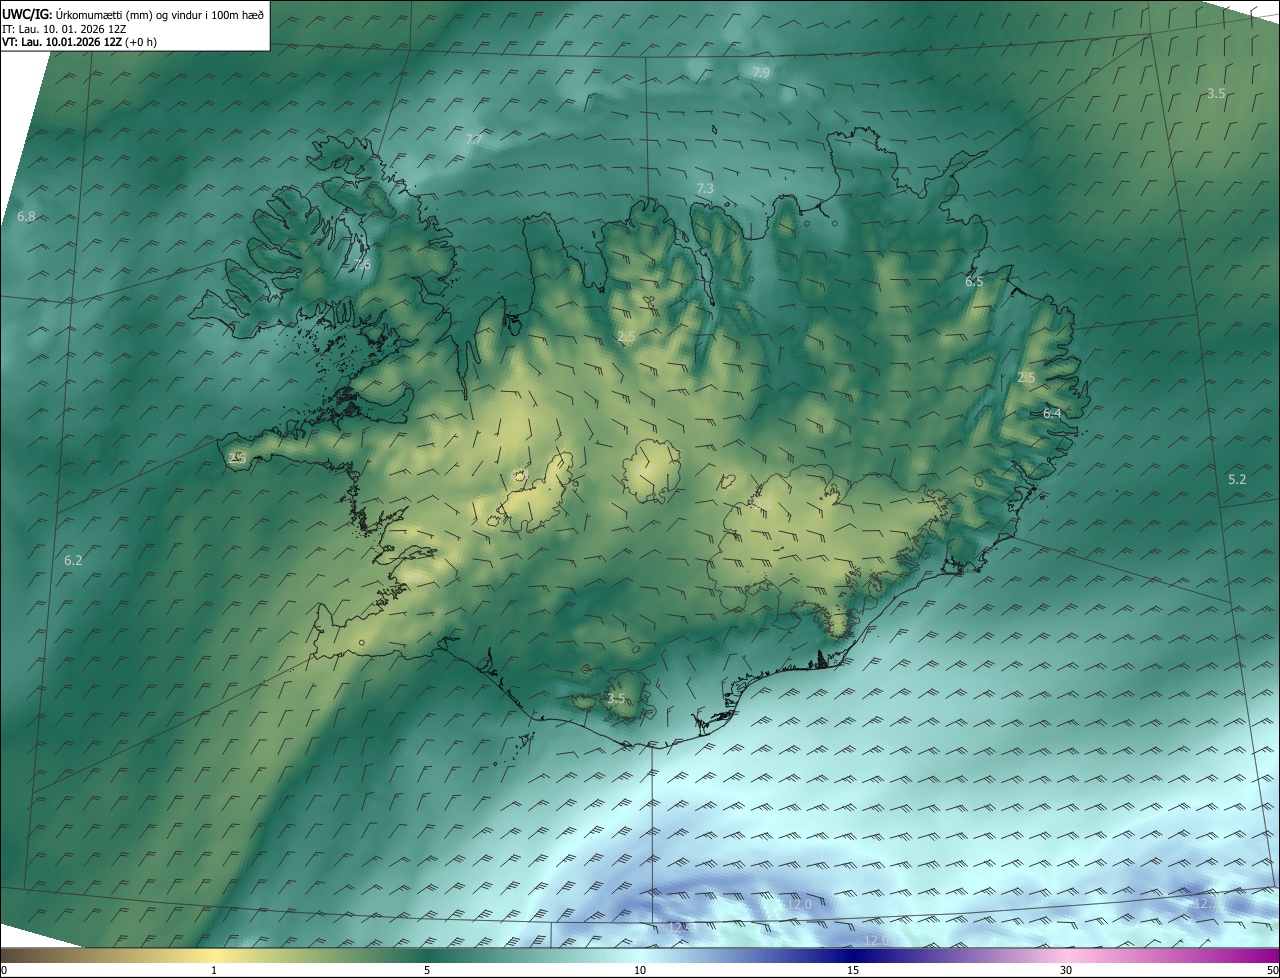Select the 'IT: Lau. 10. 01. 2026 12Z' line
The height and width of the screenshot is (978, 1280).
click(66, 29)
